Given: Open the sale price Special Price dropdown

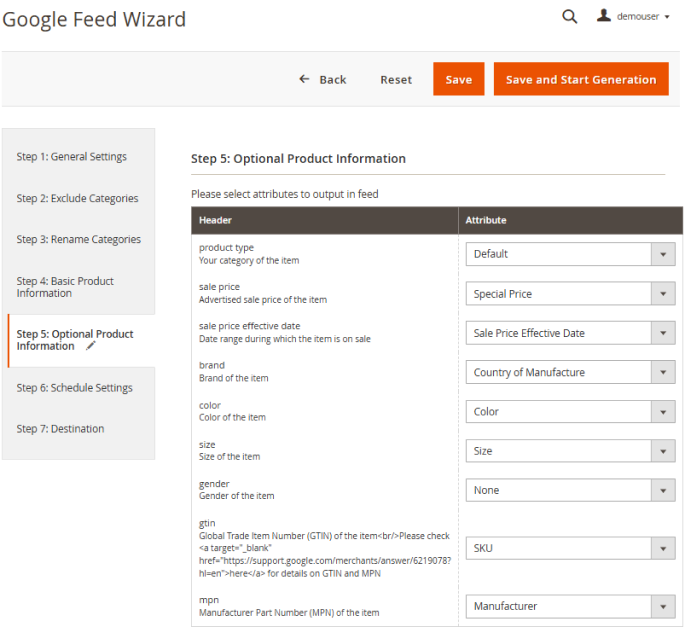Looking at the screenshot, I should click(570, 294).
